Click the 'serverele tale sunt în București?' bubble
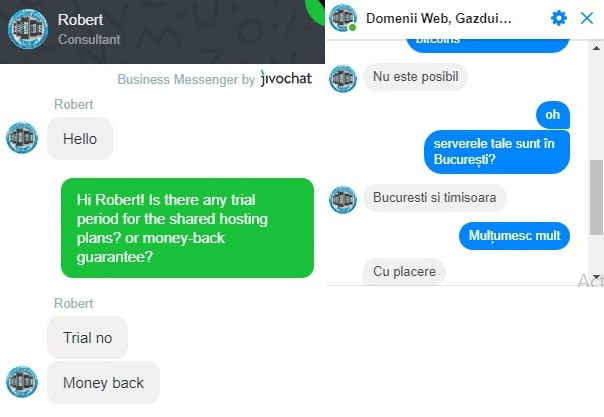The height and width of the screenshot is (417, 604). (x=497, y=152)
